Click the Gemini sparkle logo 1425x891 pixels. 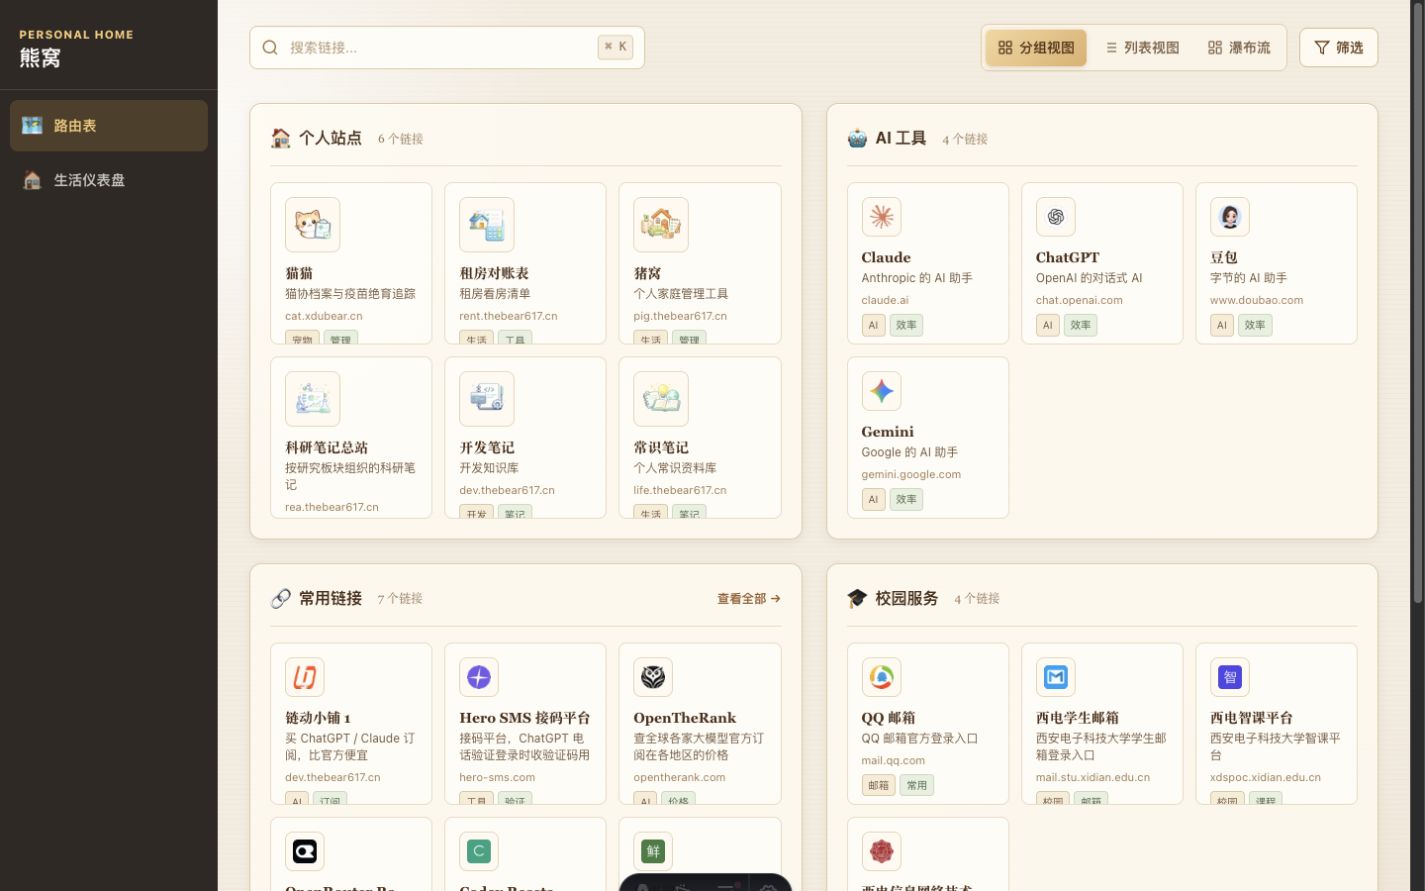881,390
